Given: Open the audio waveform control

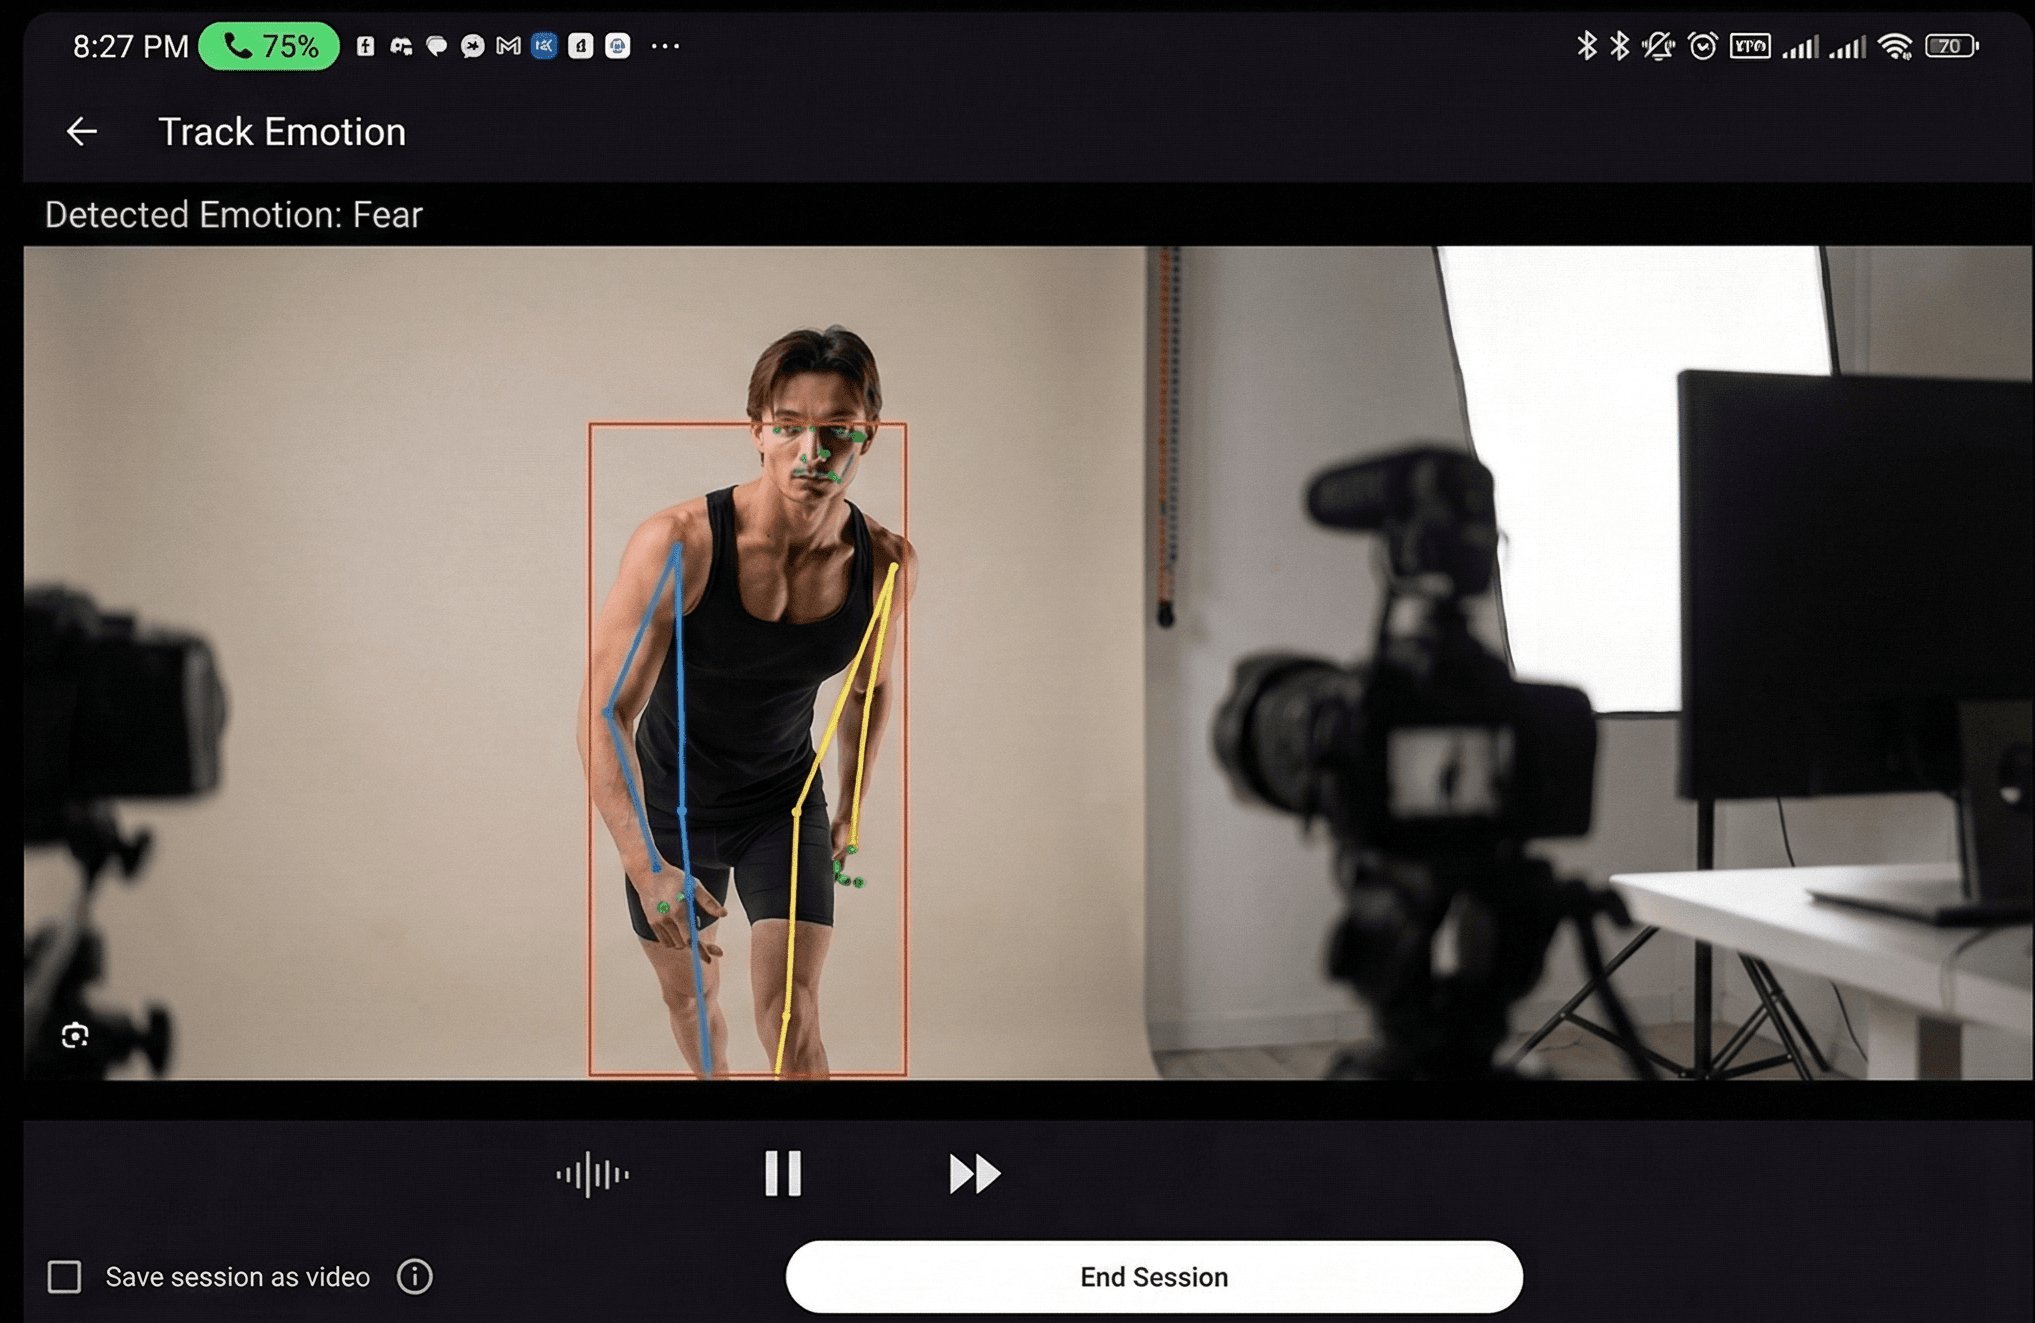Looking at the screenshot, I should pyautogui.click(x=592, y=1174).
